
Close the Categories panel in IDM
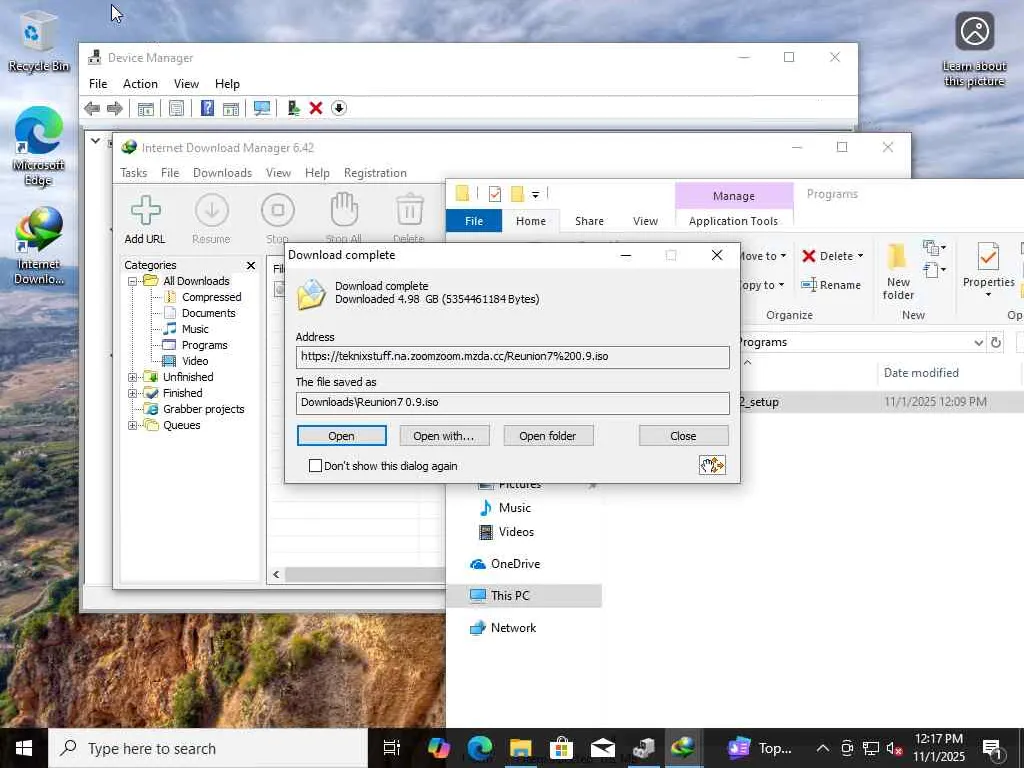(x=251, y=265)
